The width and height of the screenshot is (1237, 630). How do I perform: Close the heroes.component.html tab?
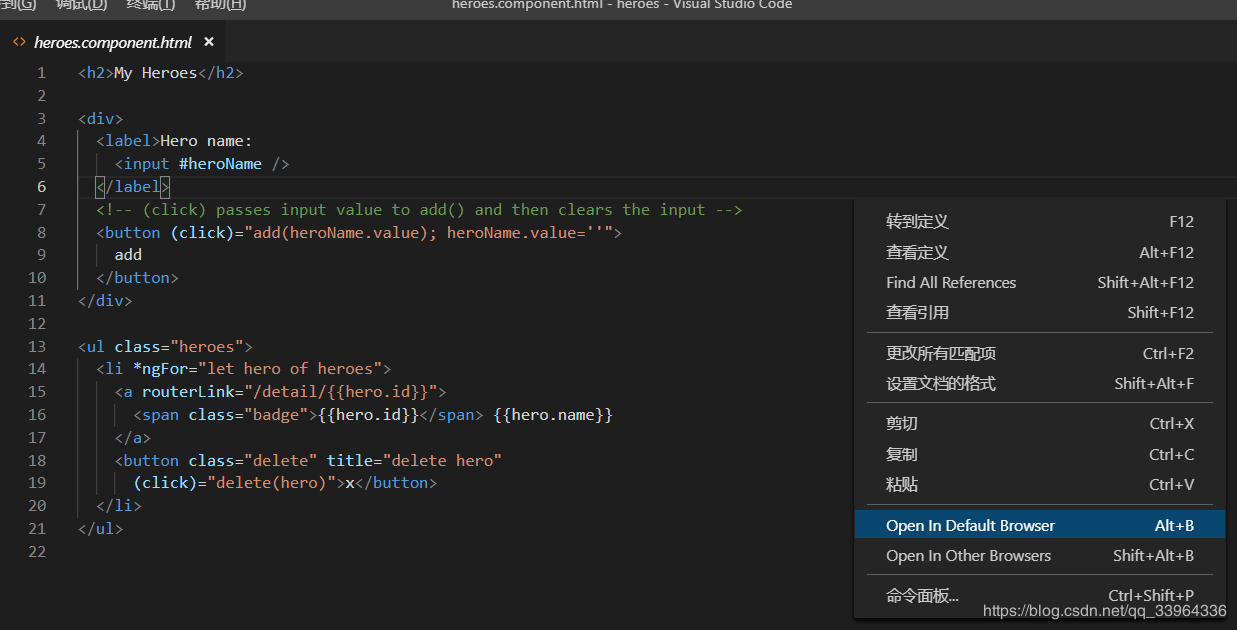click(x=209, y=42)
